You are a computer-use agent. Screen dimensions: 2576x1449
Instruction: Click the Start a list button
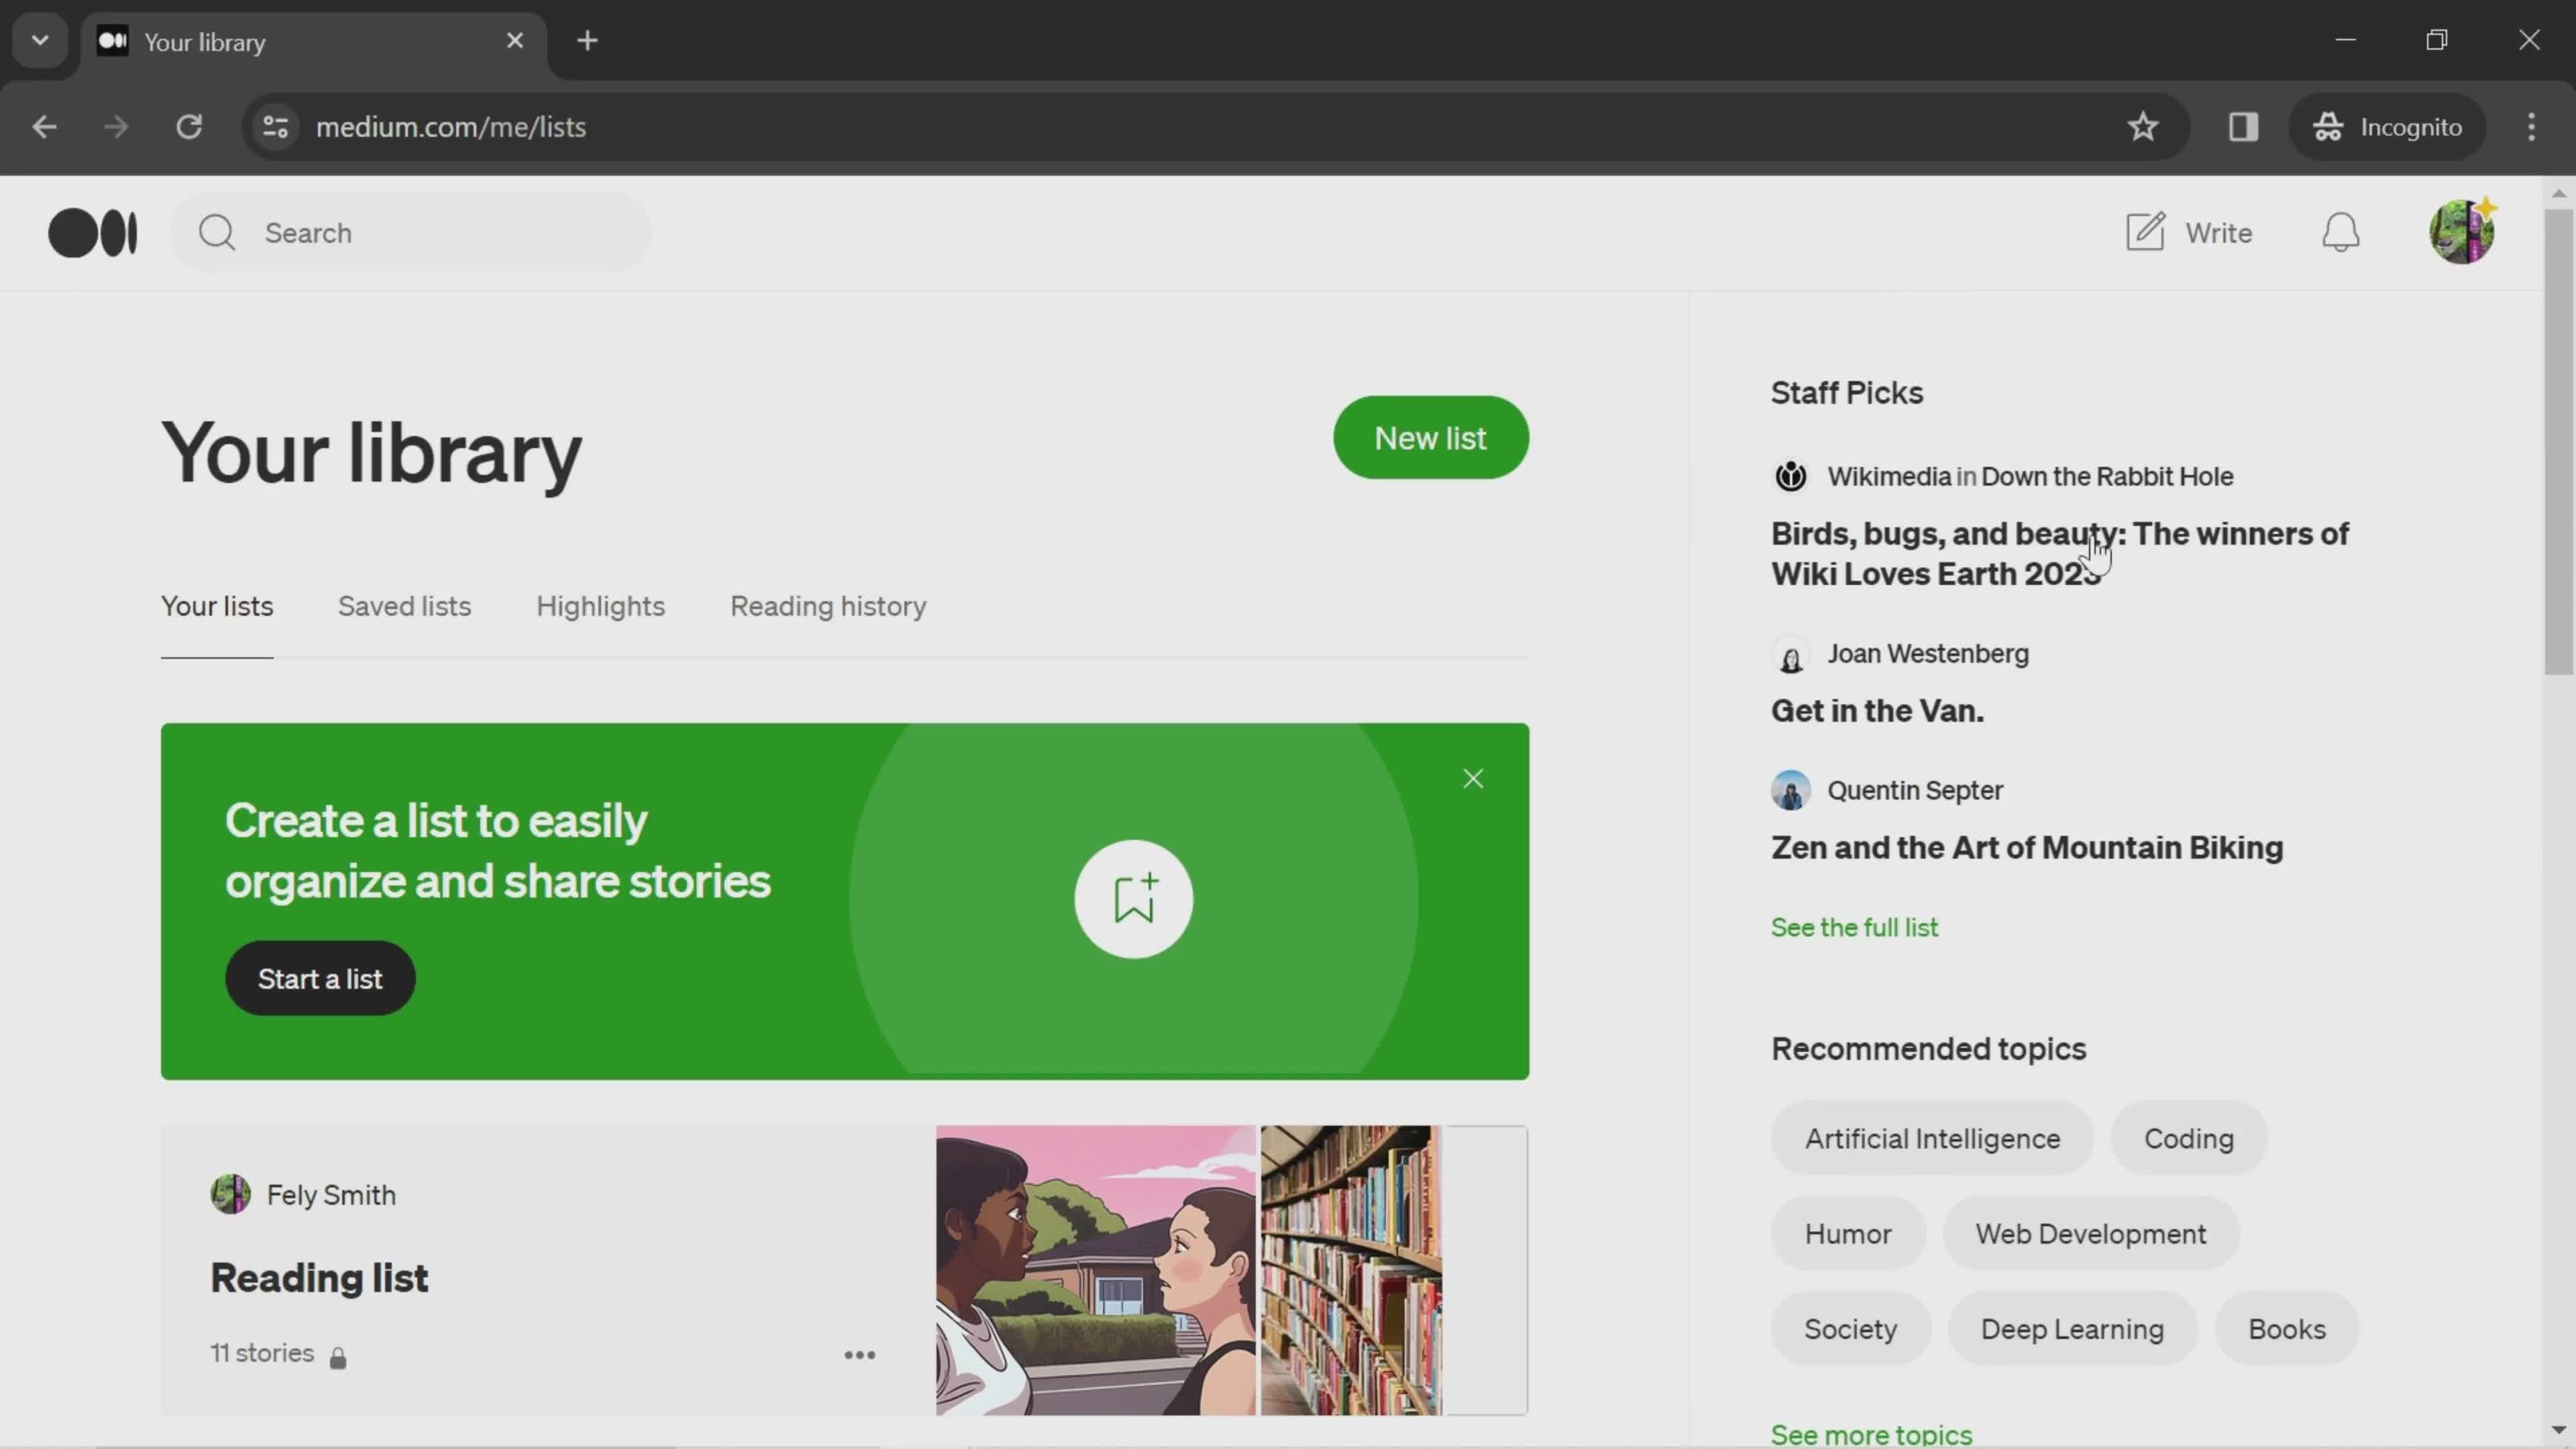point(320,978)
